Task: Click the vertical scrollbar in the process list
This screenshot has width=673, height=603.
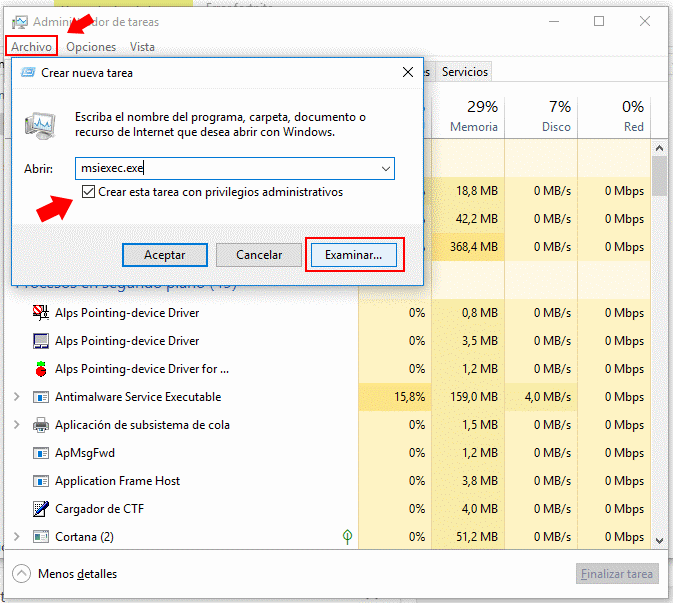Action: click(x=659, y=350)
